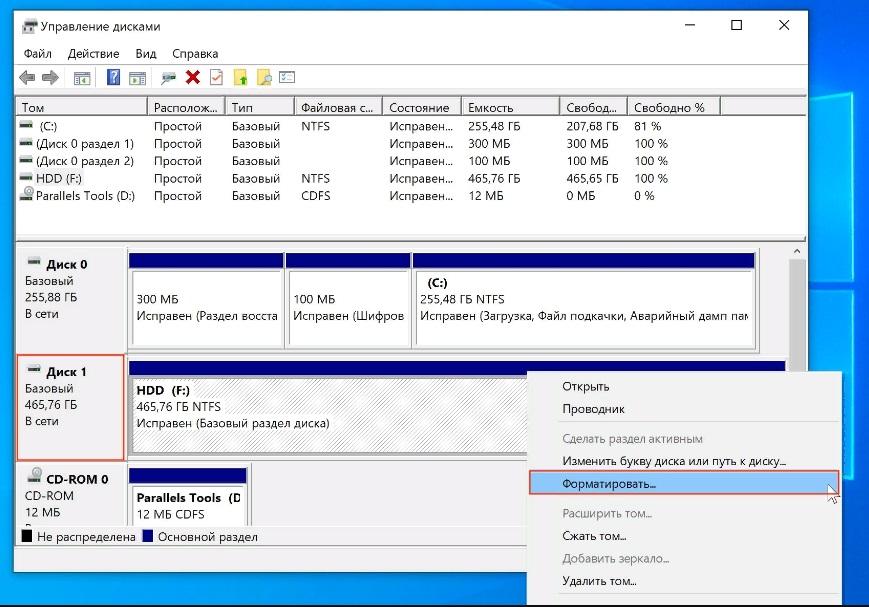Click the yellow folder icon with green arrow
Screen dimensions: 869x607
pyautogui.click(x=241, y=78)
